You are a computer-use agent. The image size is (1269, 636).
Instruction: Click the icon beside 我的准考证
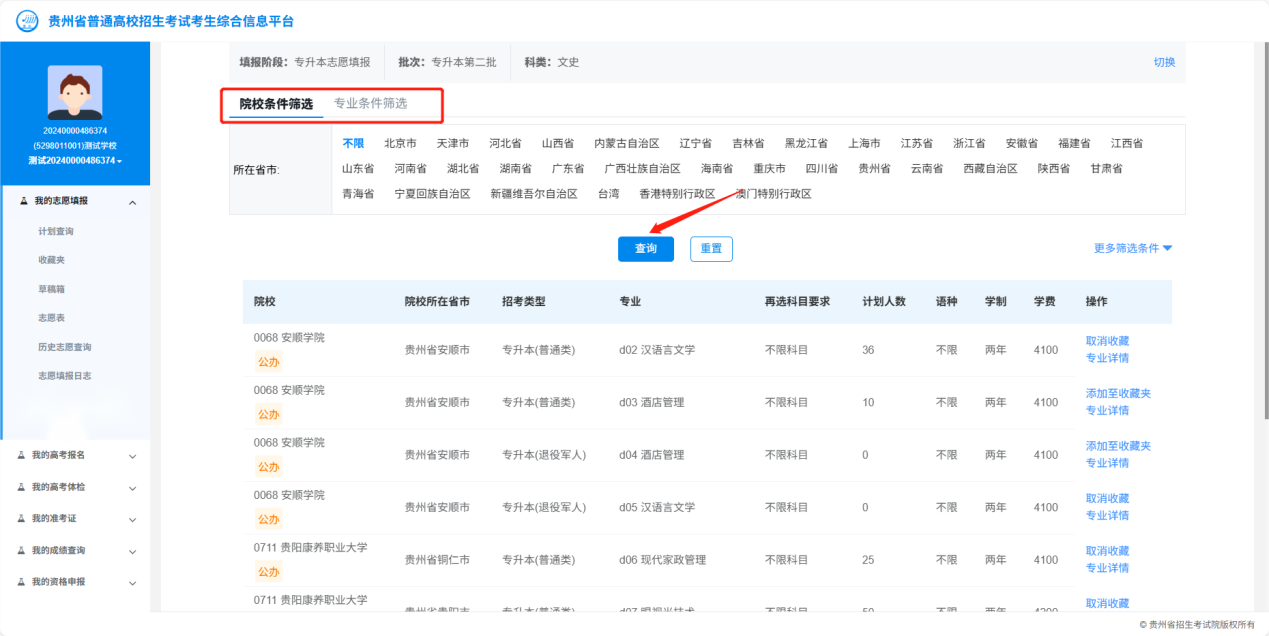tap(23, 518)
